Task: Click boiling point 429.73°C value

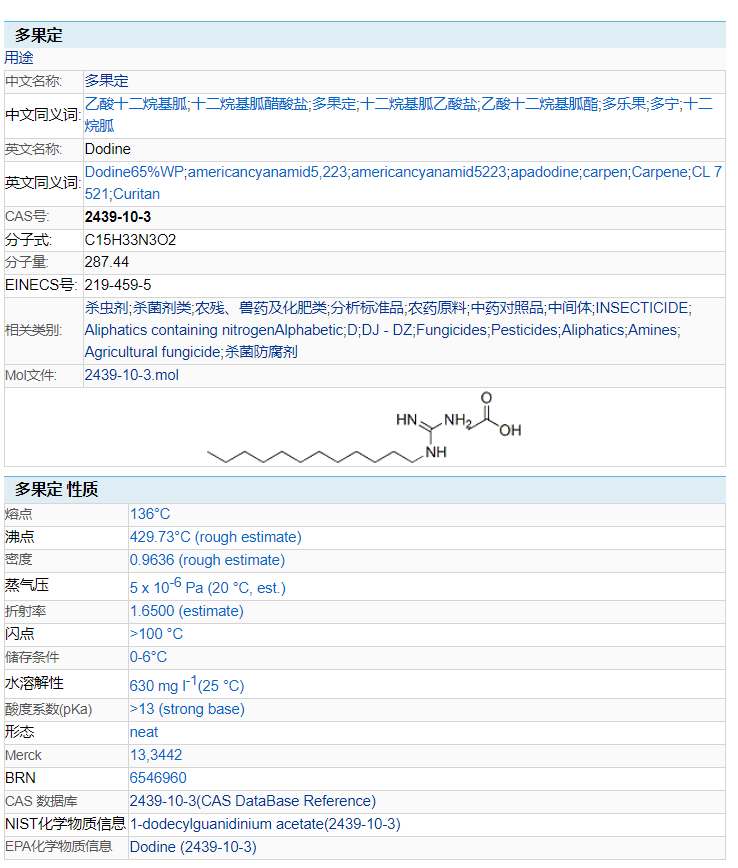Action: (x=215, y=538)
